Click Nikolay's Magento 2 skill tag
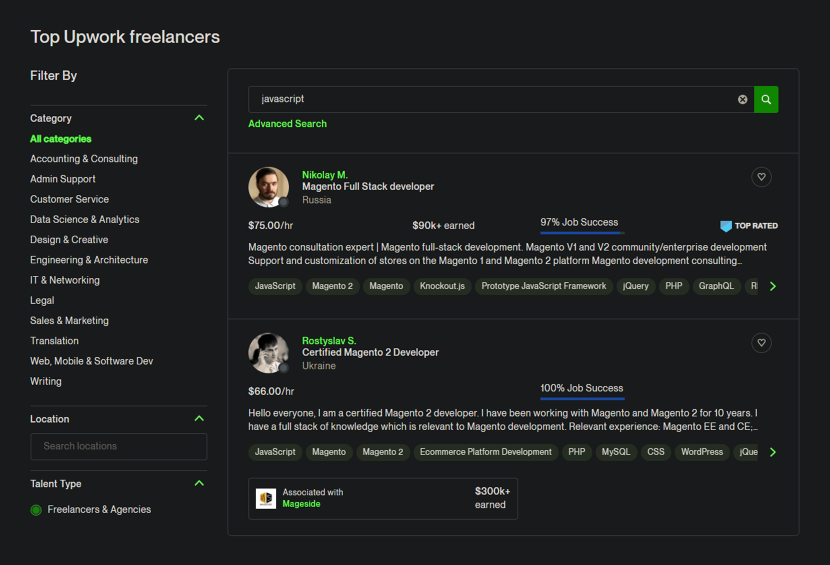Image resolution: width=830 pixels, height=565 pixels. coord(332,286)
